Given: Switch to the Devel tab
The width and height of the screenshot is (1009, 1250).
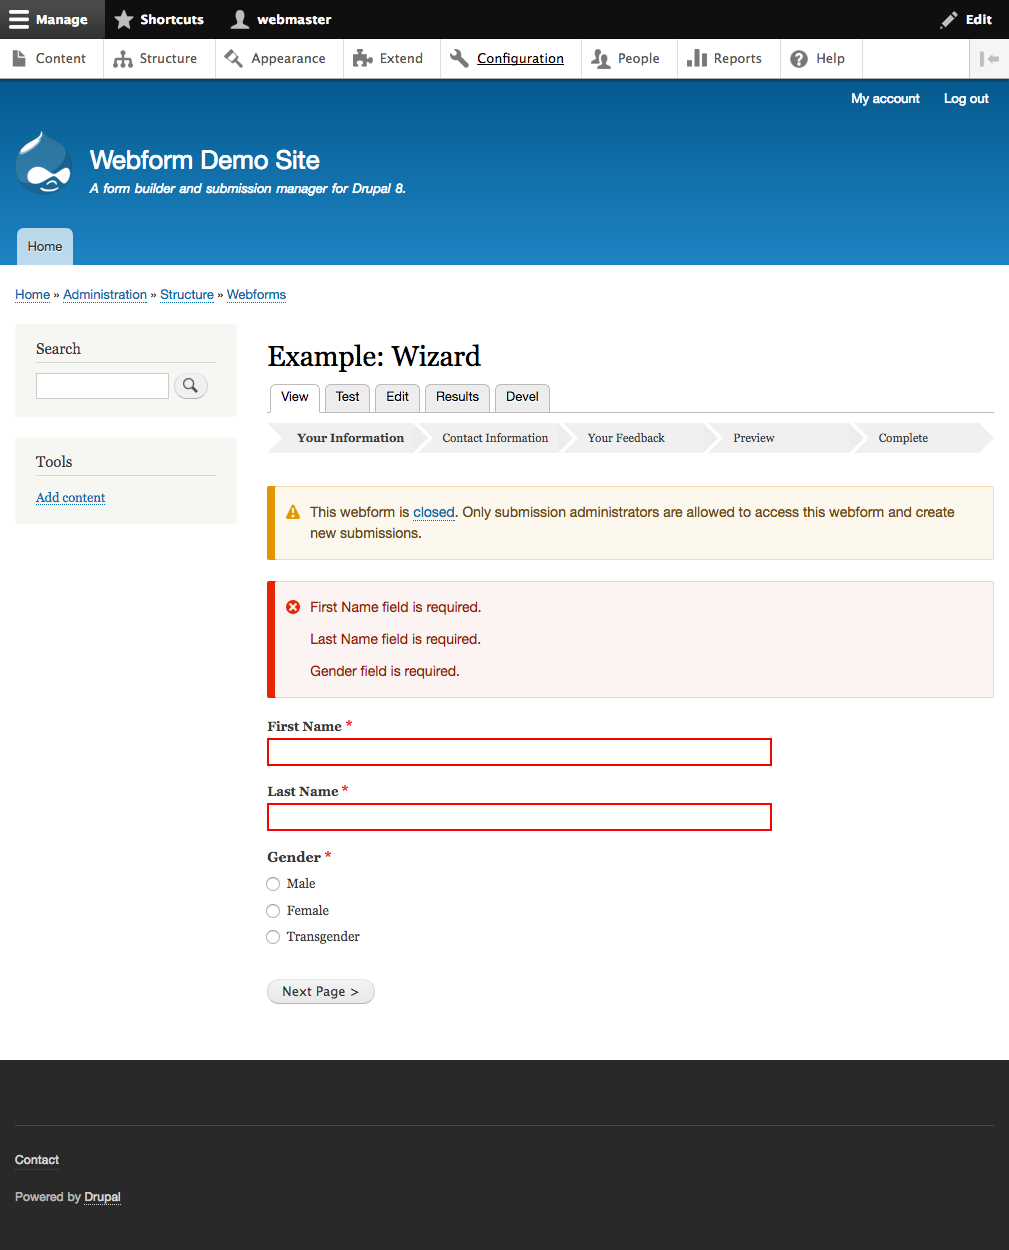Looking at the screenshot, I should (521, 397).
